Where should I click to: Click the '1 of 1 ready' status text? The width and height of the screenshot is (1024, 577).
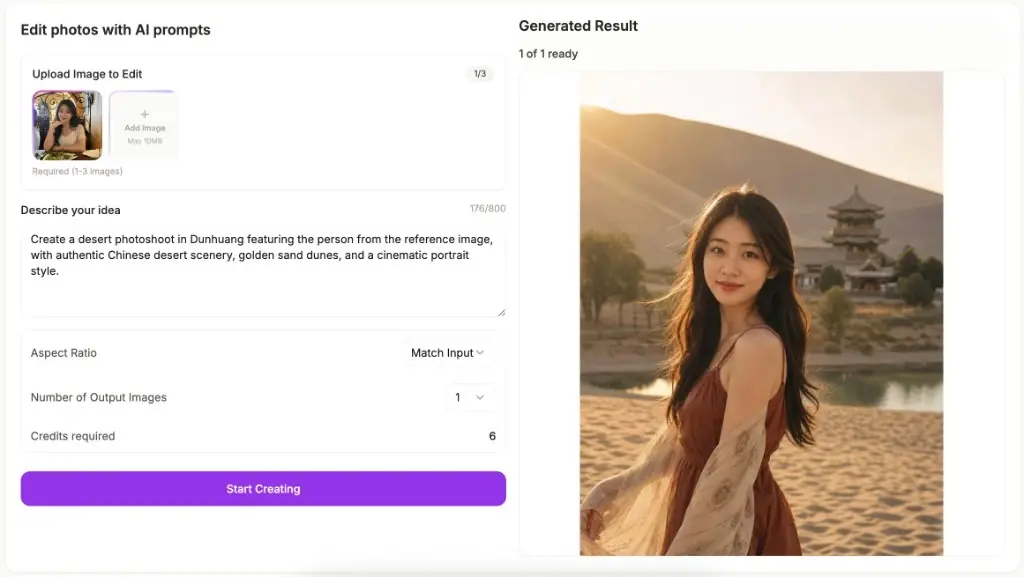(548, 54)
